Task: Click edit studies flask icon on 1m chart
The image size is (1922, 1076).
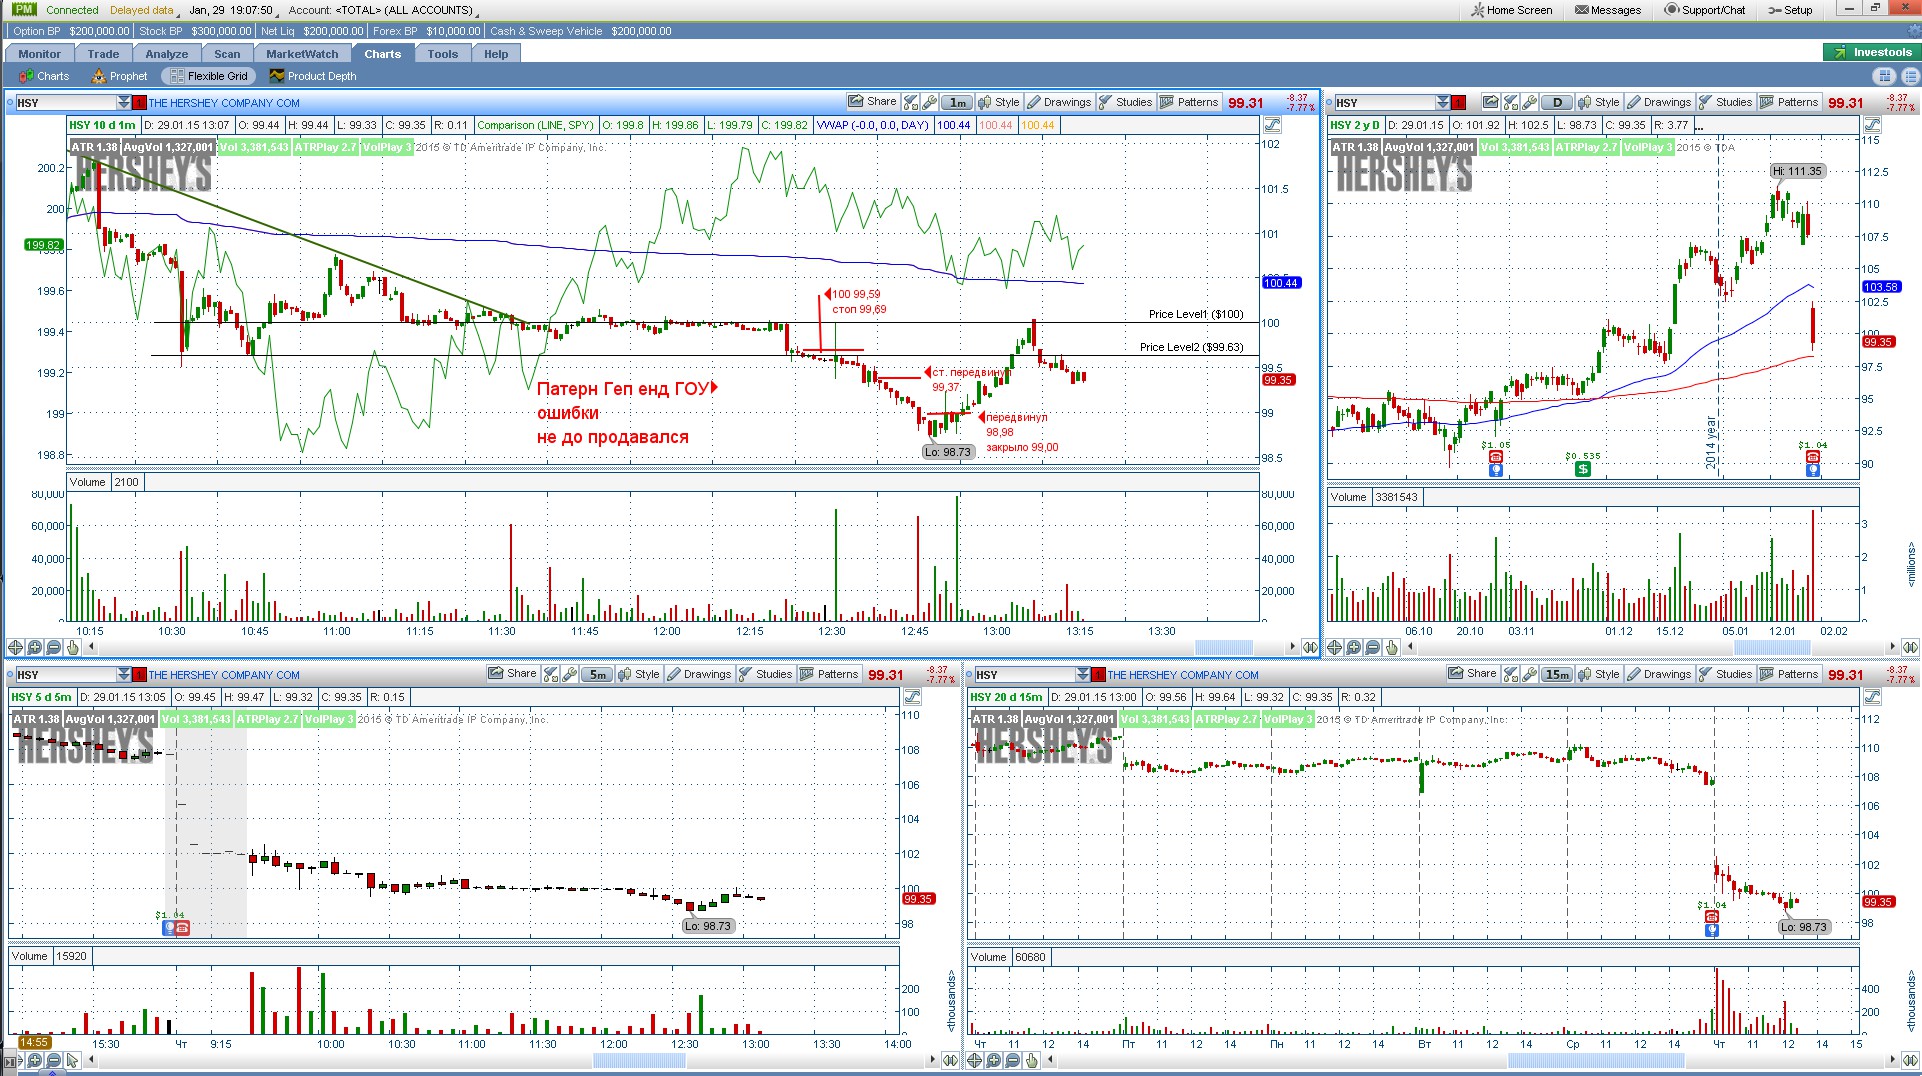Action: click(911, 102)
